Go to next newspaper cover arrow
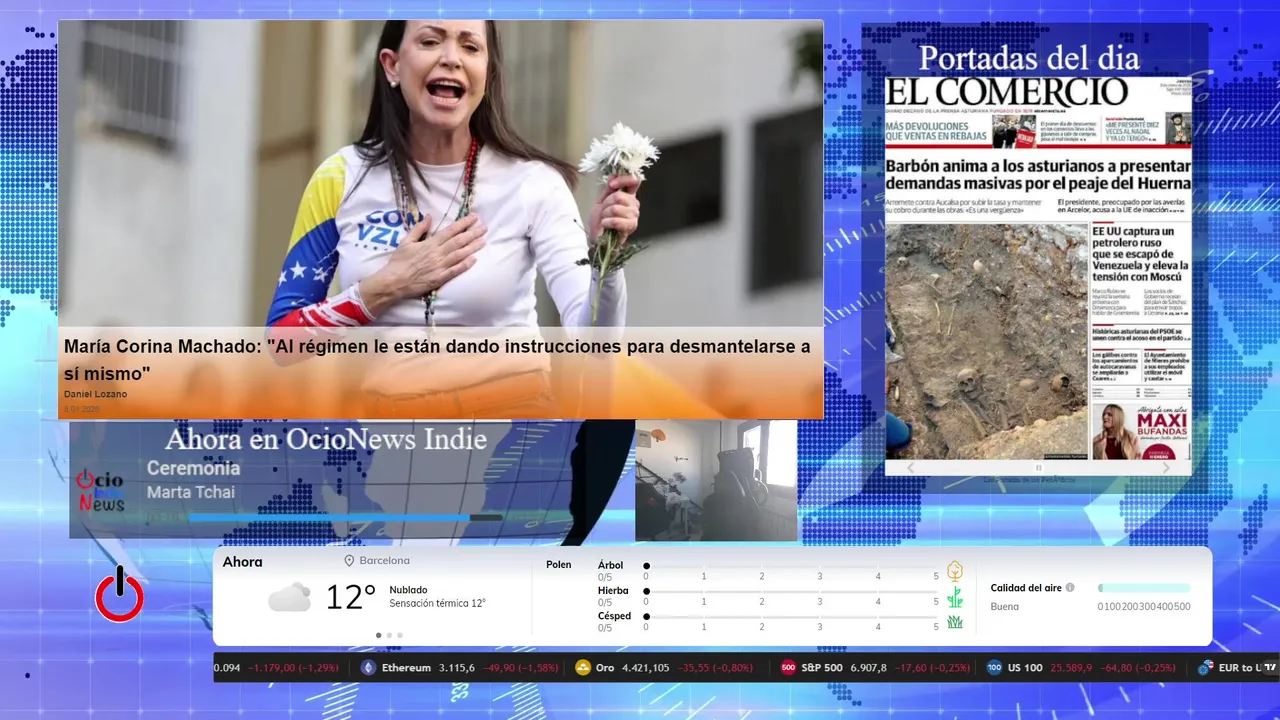The width and height of the screenshot is (1280, 720). click(x=1166, y=468)
